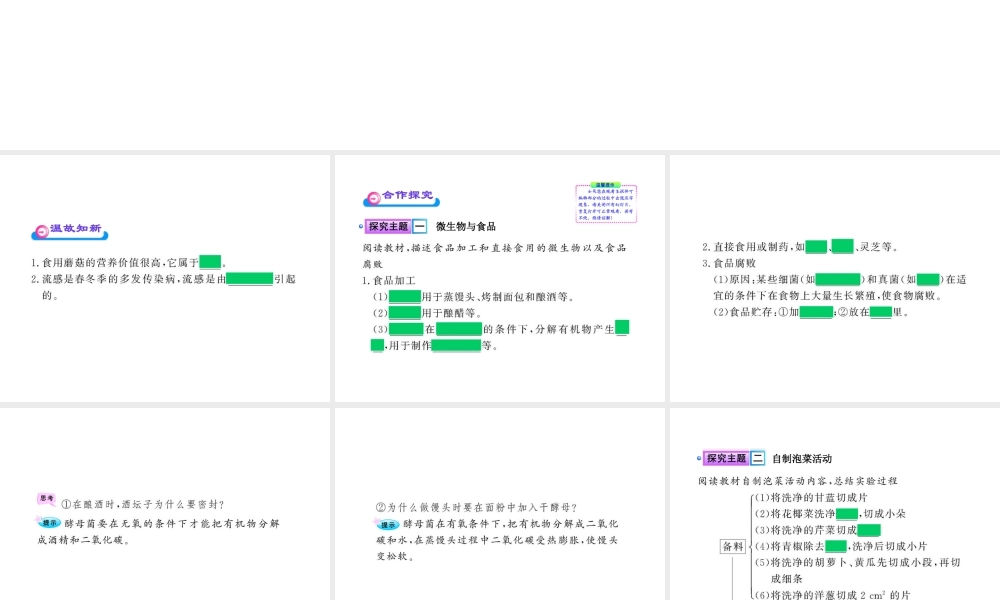This screenshot has height=600, width=1000.
Task: Click the question ②为什么做馒头时要在面粉中加入干酵母
Action: pyautogui.click(x=476, y=508)
